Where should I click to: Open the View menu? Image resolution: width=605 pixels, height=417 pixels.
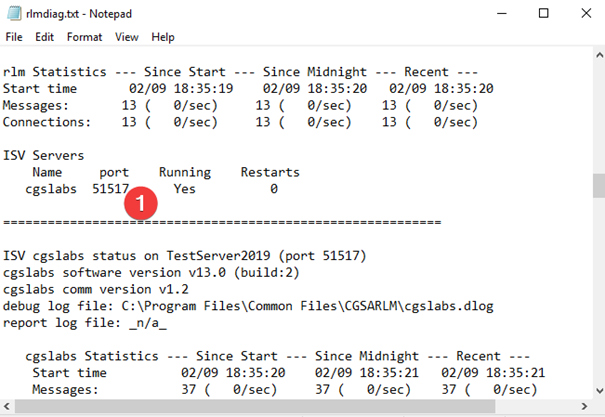(x=126, y=37)
